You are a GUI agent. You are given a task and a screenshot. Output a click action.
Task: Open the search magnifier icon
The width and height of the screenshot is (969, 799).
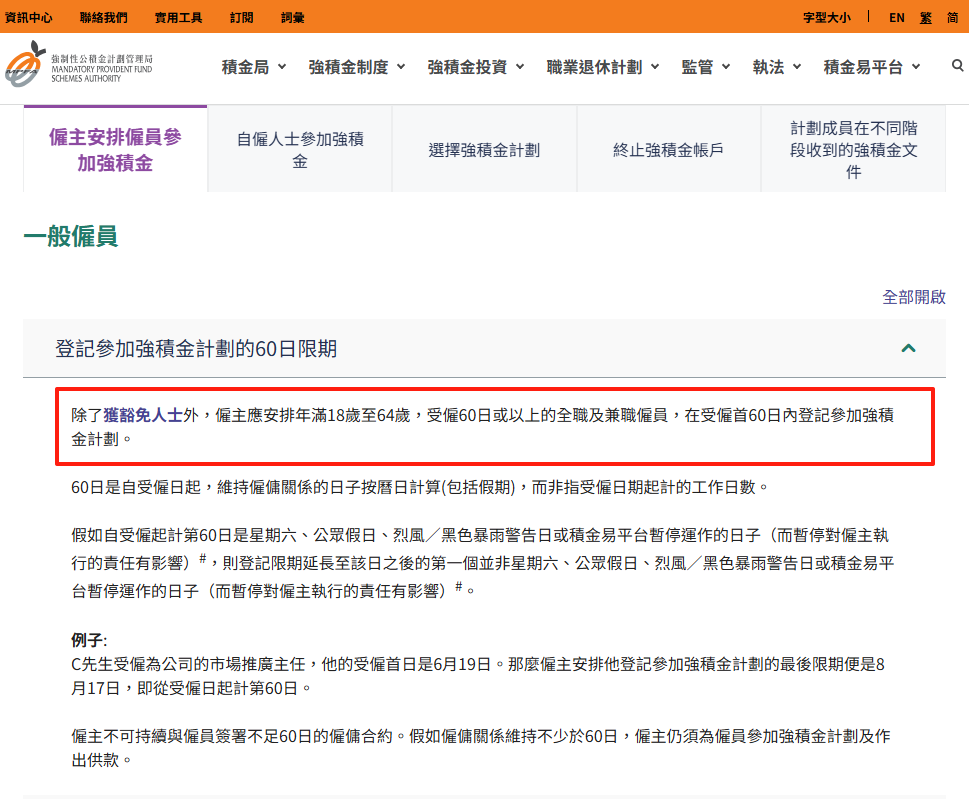[x=958, y=66]
